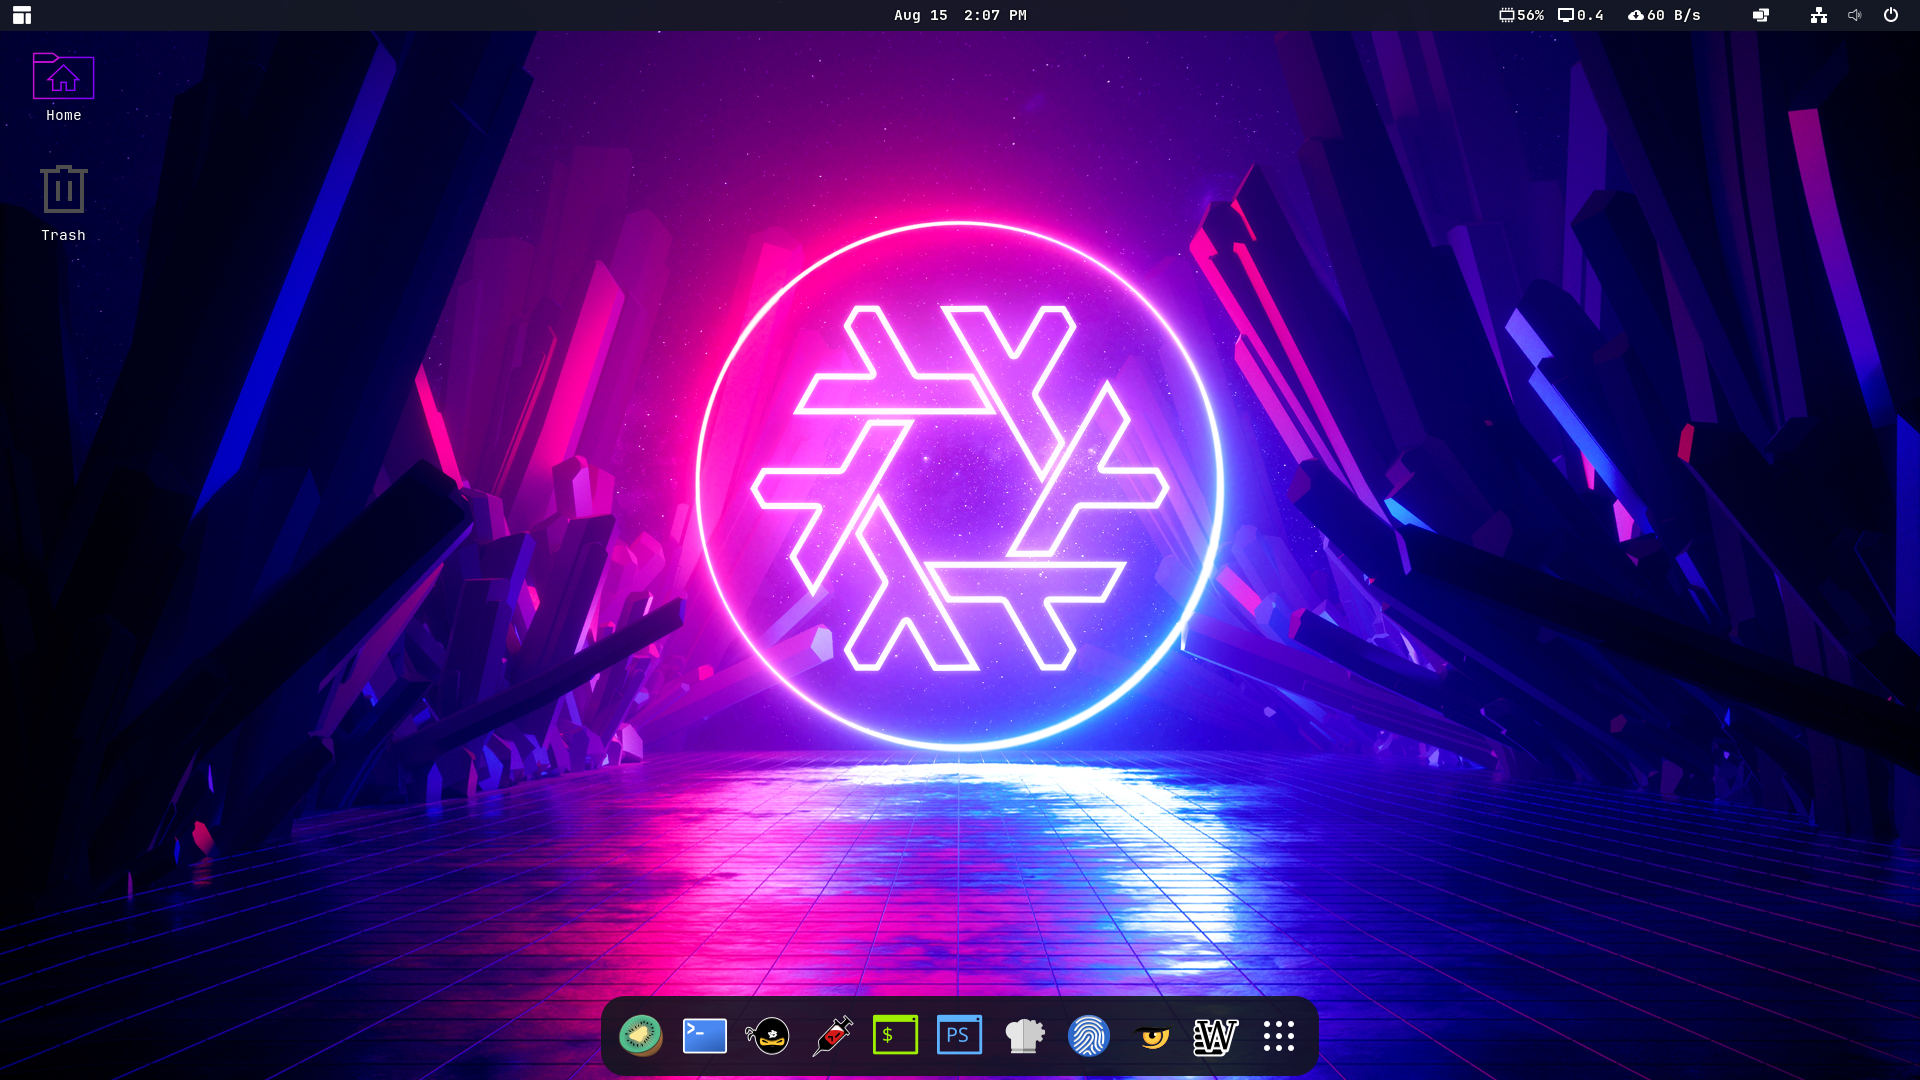This screenshot has width=1920, height=1080.
Task: Open the green dollar-sign terminal app
Action: 896,1036
